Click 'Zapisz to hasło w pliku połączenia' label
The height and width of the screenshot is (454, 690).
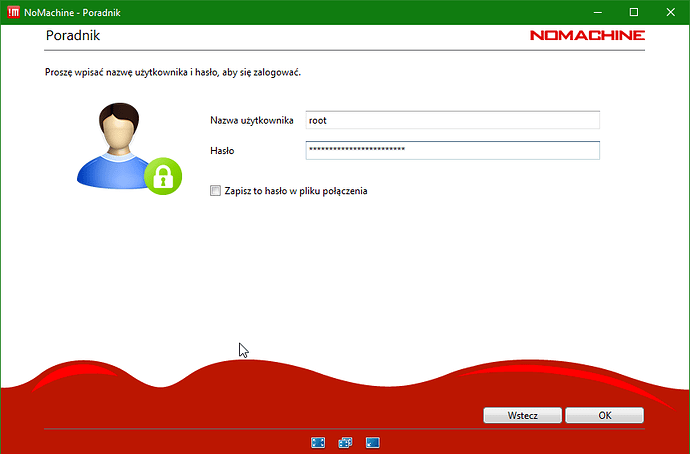(x=295, y=190)
